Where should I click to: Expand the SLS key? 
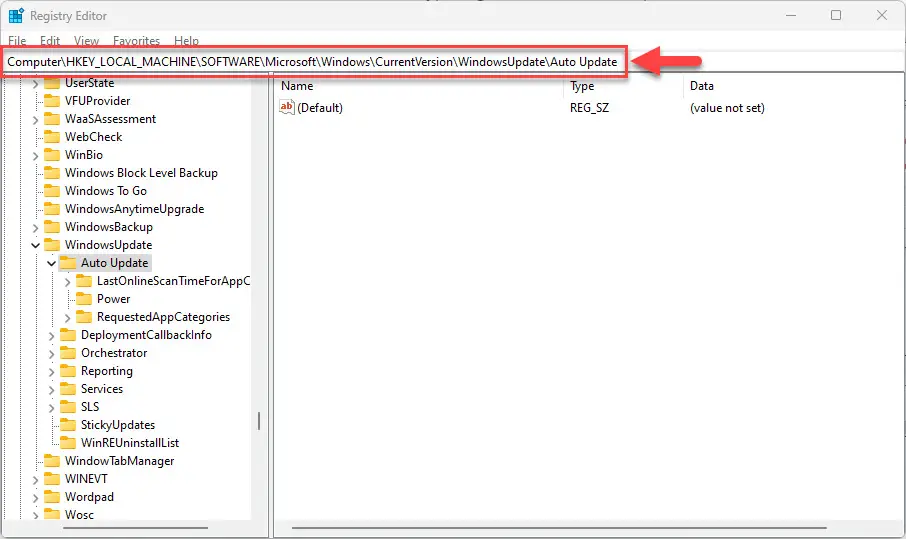pyautogui.click(x=51, y=408)
